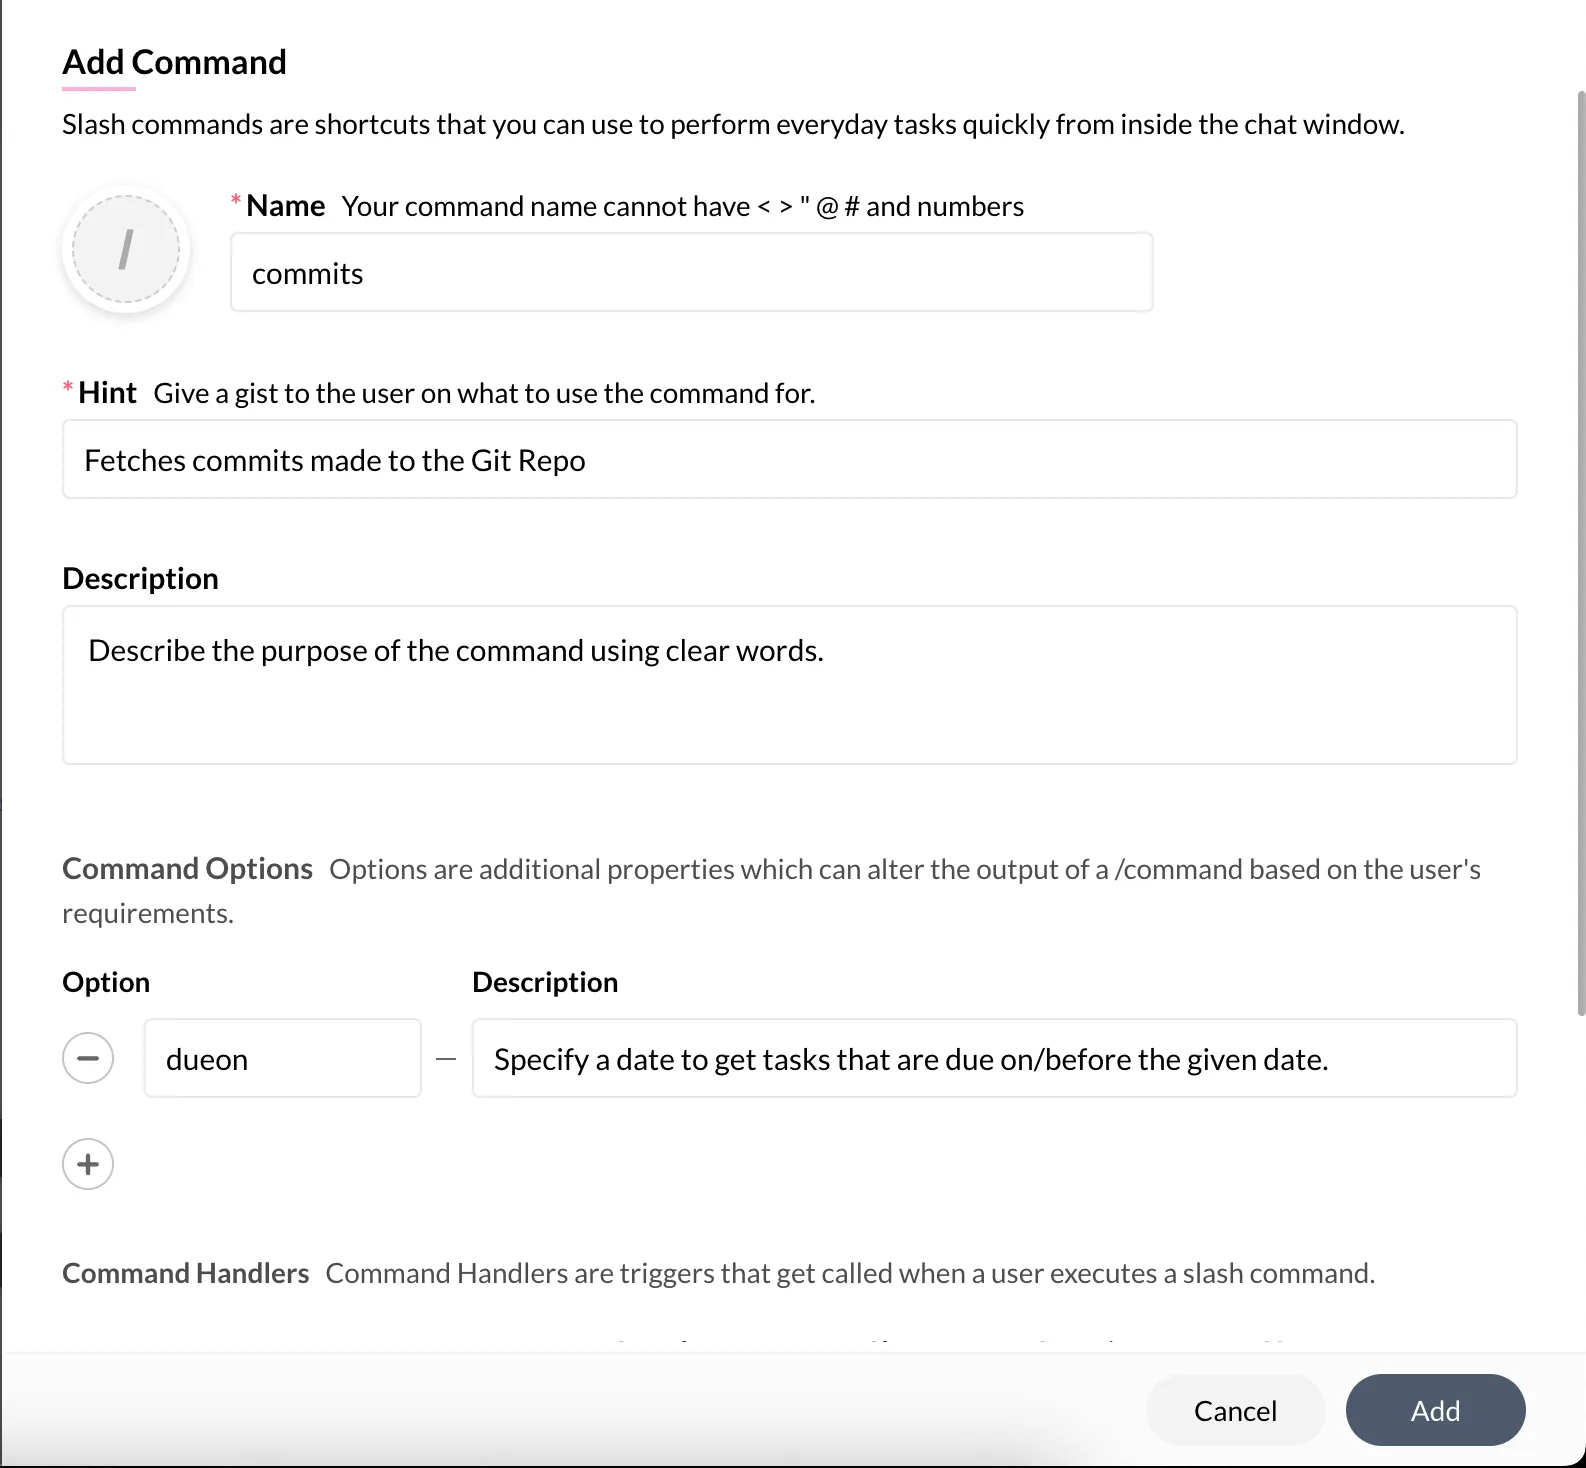Click the Hint field label
This screenshot has width=1586, height=1468.
click(107, 393)
